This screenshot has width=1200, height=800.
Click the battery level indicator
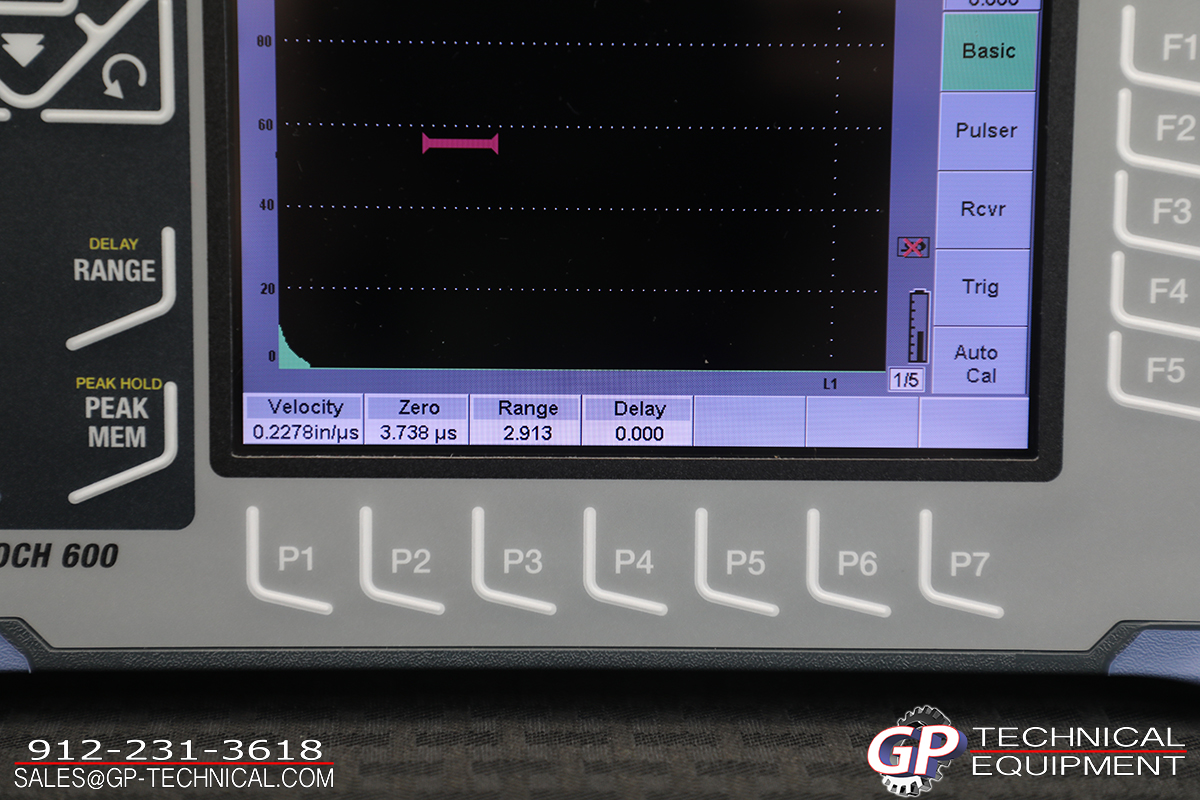pos(918,327)
